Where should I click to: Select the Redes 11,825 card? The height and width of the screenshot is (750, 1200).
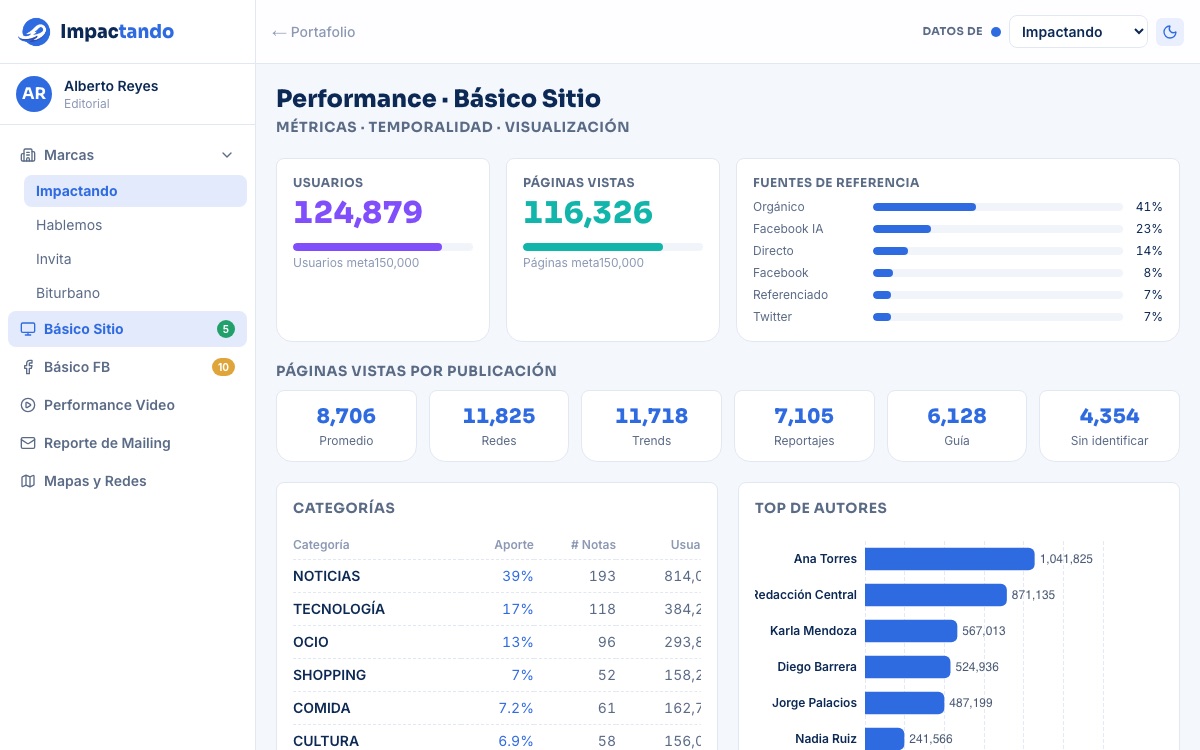499,426
